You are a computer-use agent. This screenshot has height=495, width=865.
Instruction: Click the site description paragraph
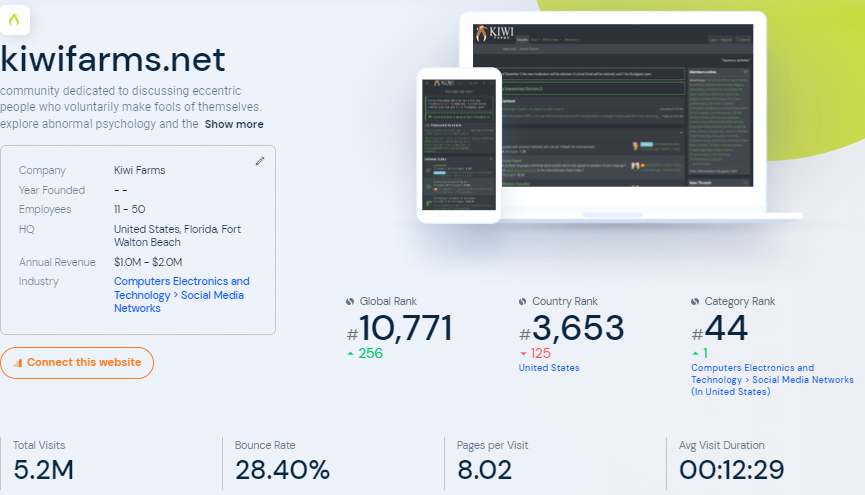point(131,107)
